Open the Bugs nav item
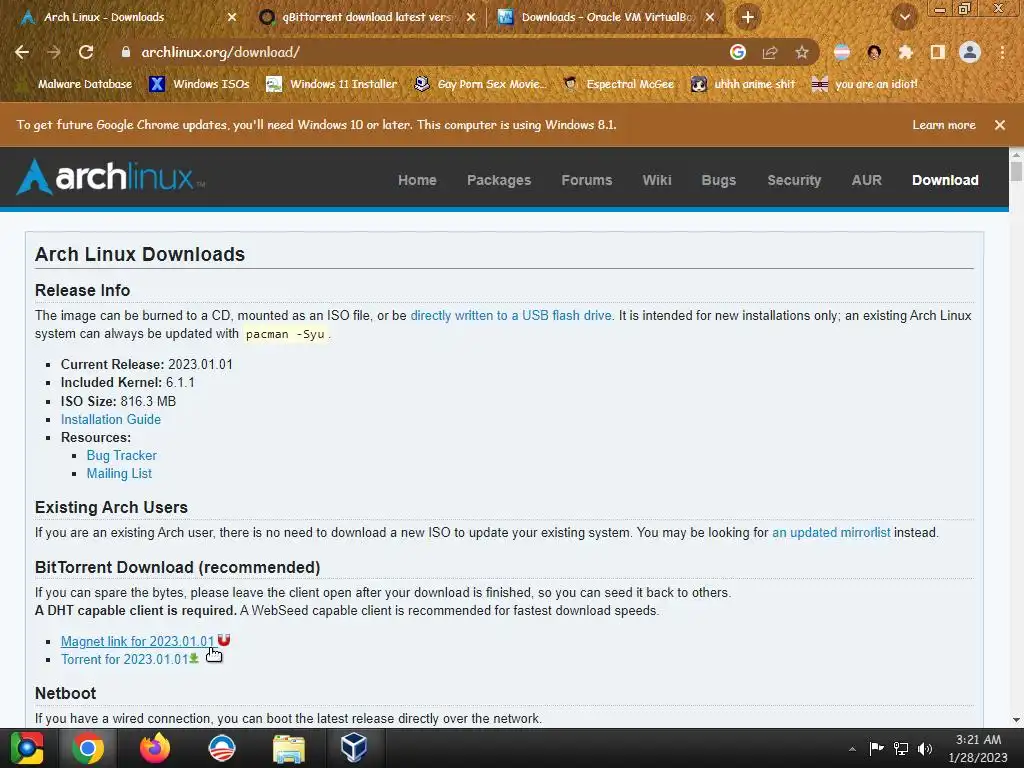This screenshot has height=768, width=1024. tap(719, 180)
